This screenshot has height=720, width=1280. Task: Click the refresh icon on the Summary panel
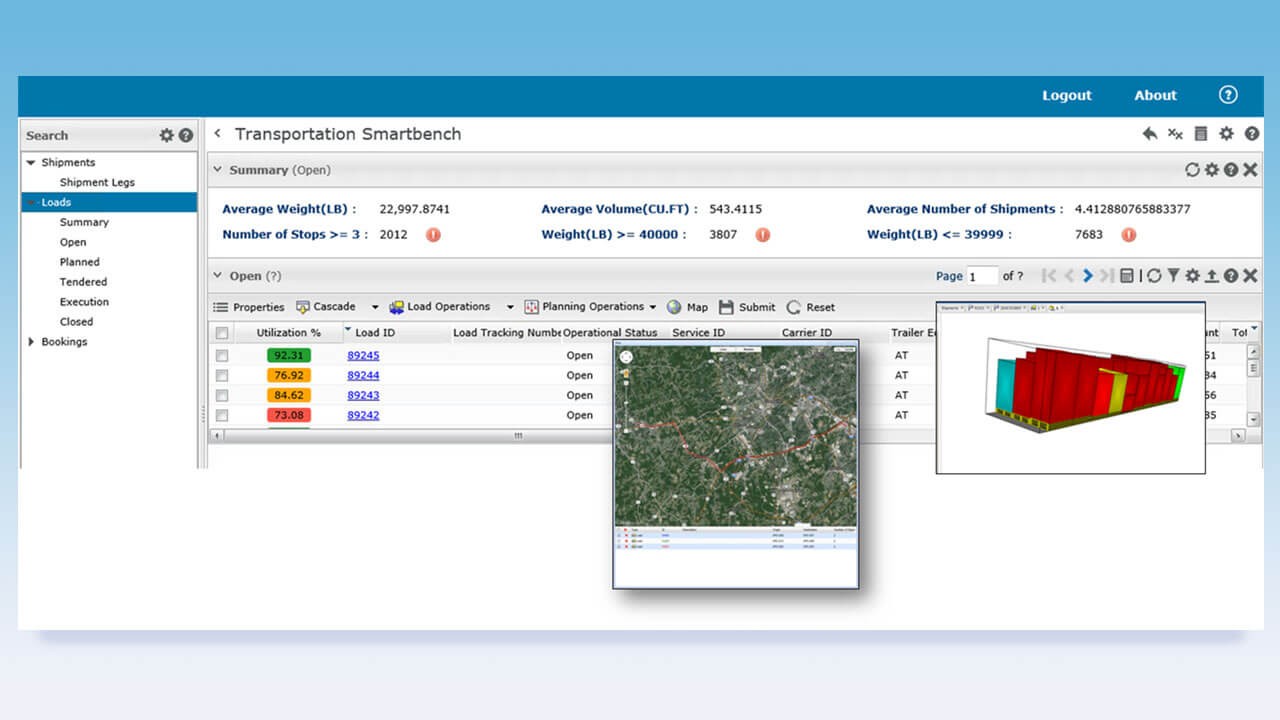pyautogui.click(x=1191, y=170)
